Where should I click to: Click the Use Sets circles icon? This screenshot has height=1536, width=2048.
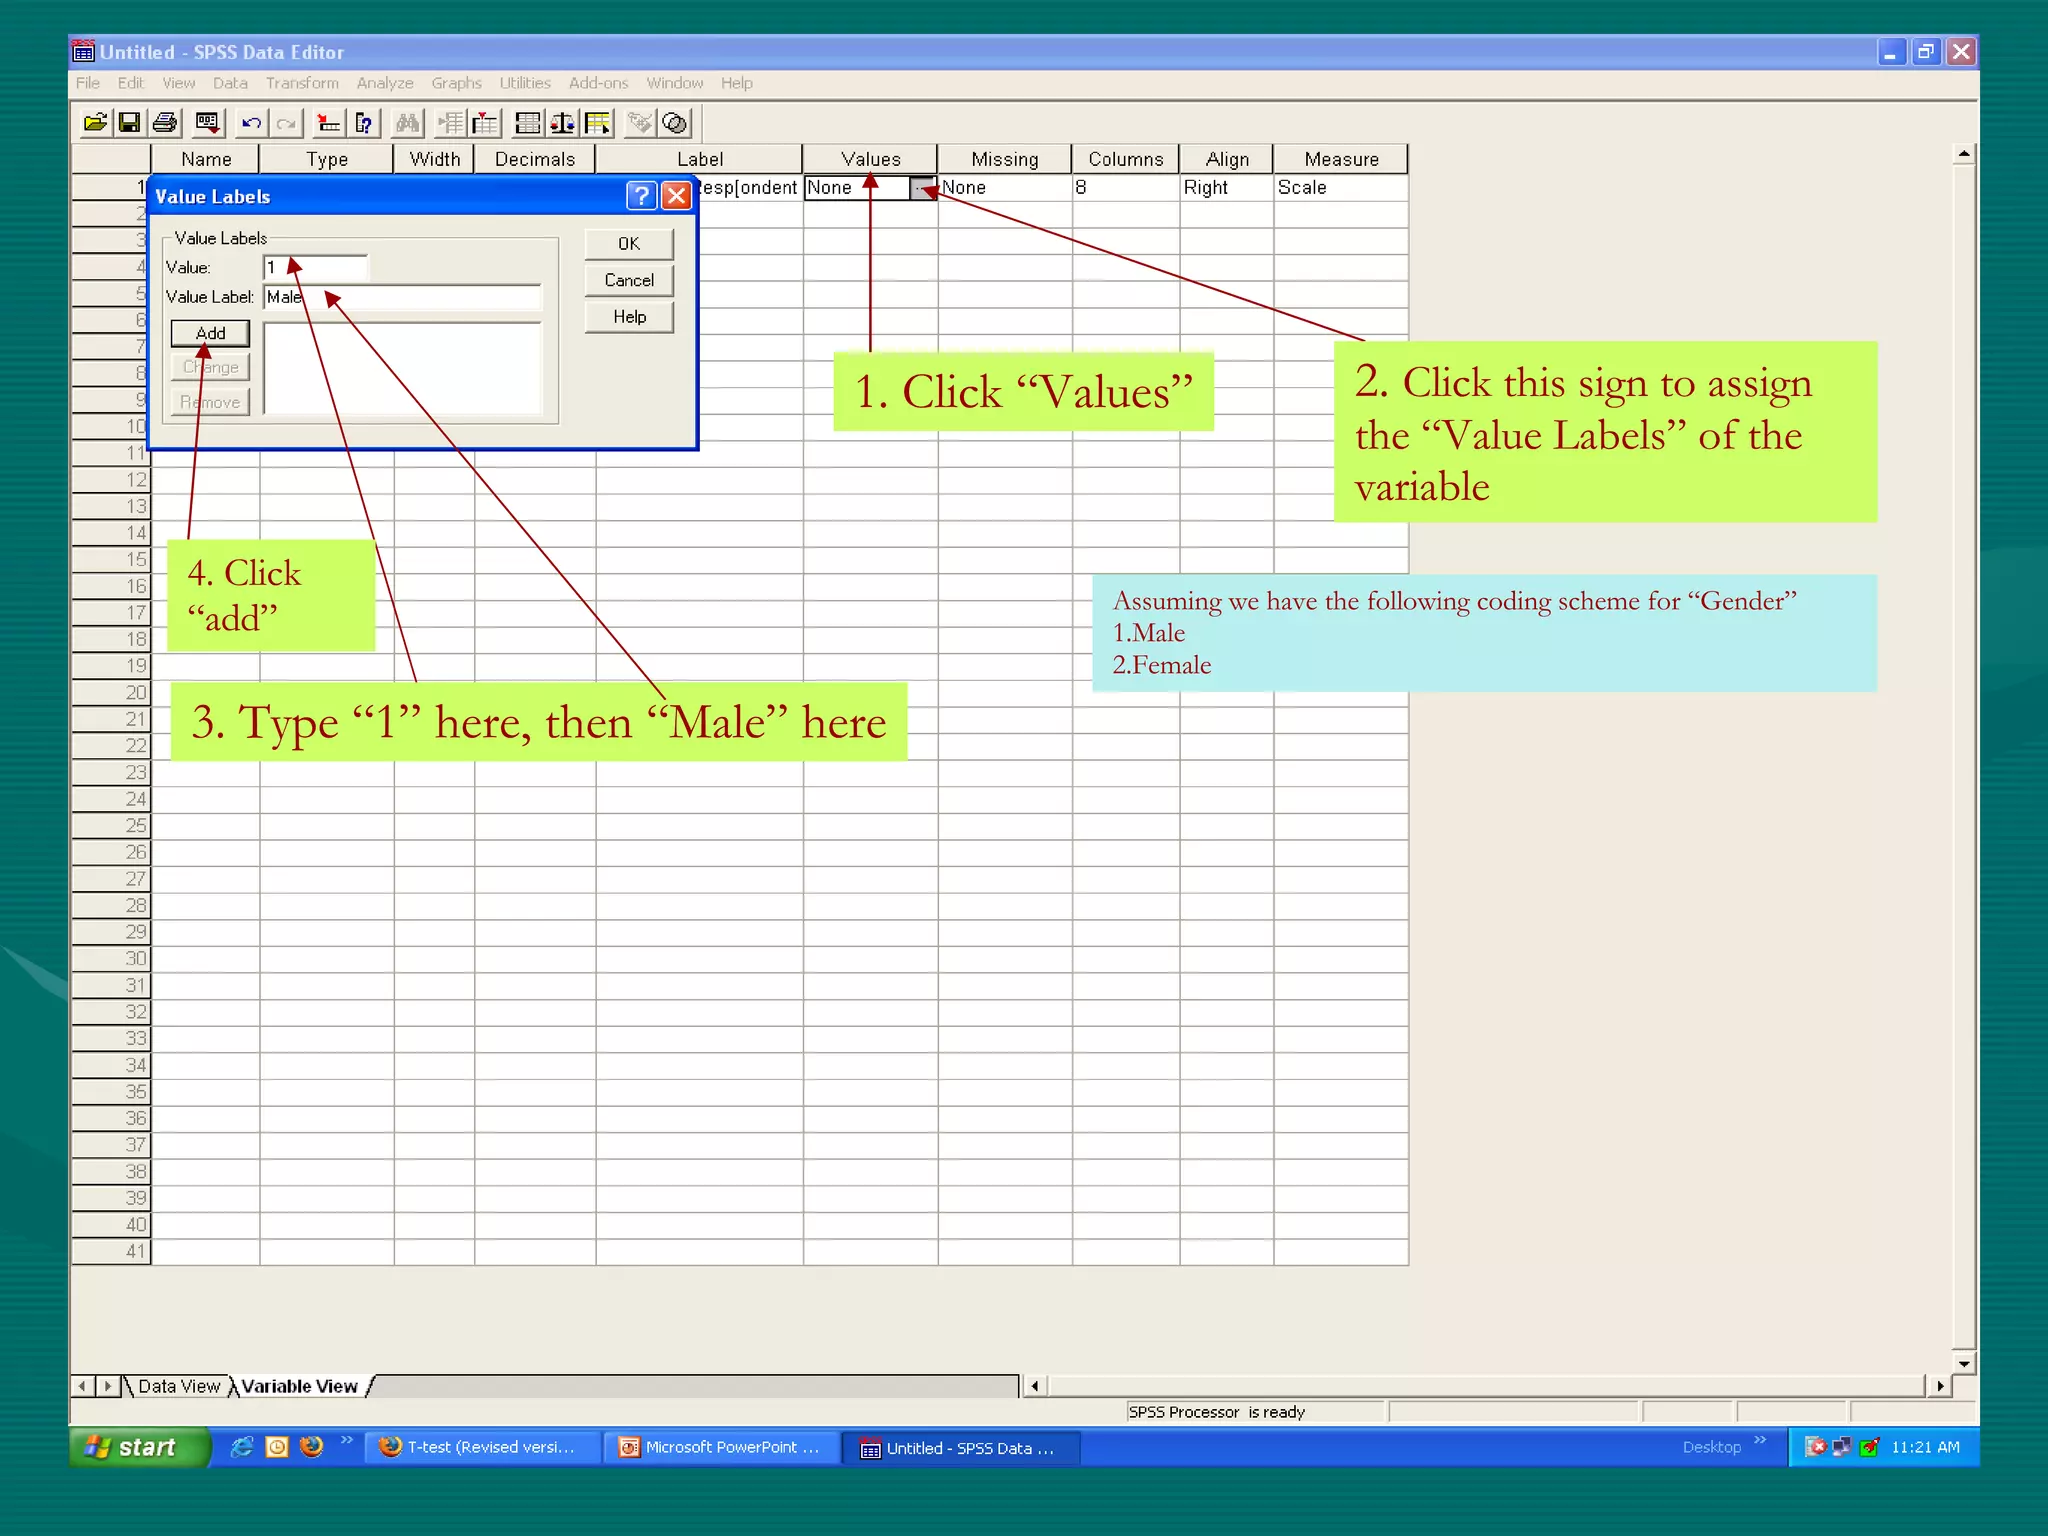pyautogui.click(x=676, y=123)
